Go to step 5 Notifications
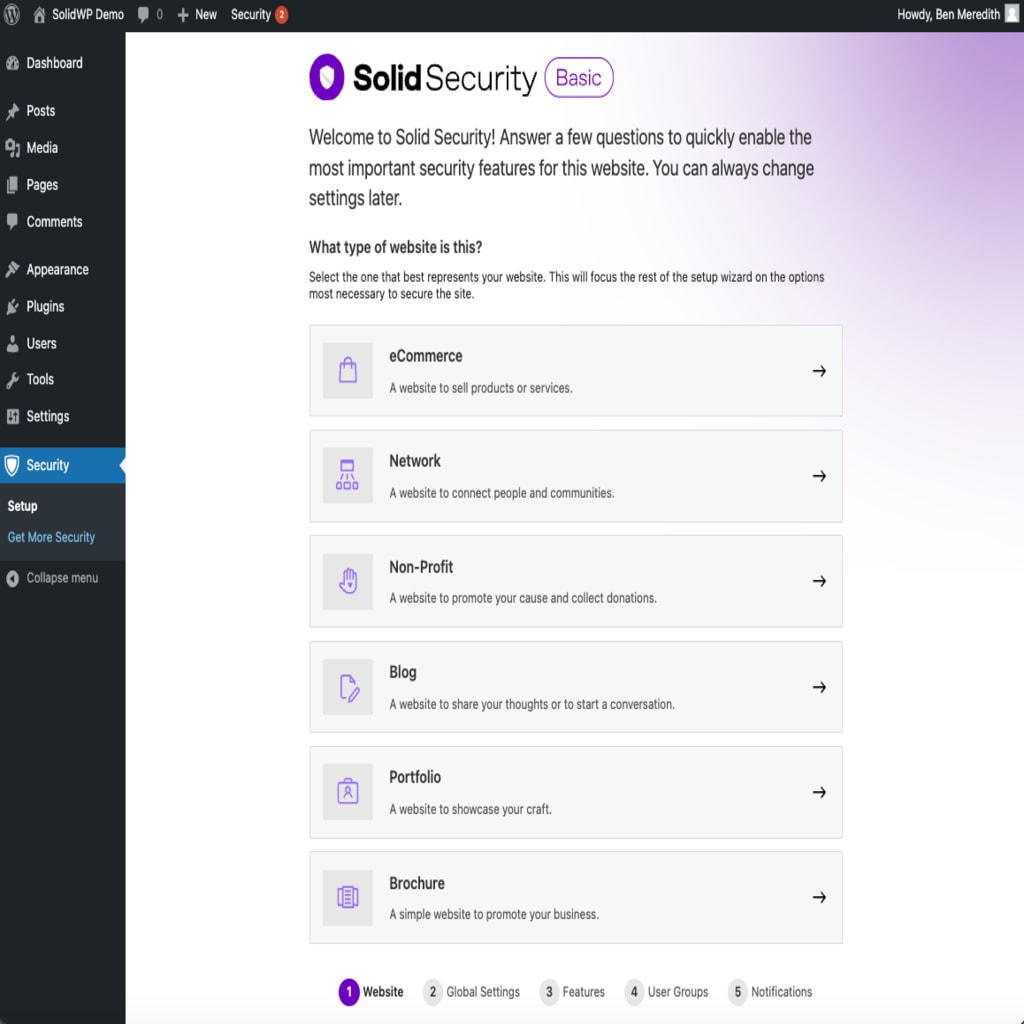The width and height of the screenshot is (1024, 1024). 770,992
